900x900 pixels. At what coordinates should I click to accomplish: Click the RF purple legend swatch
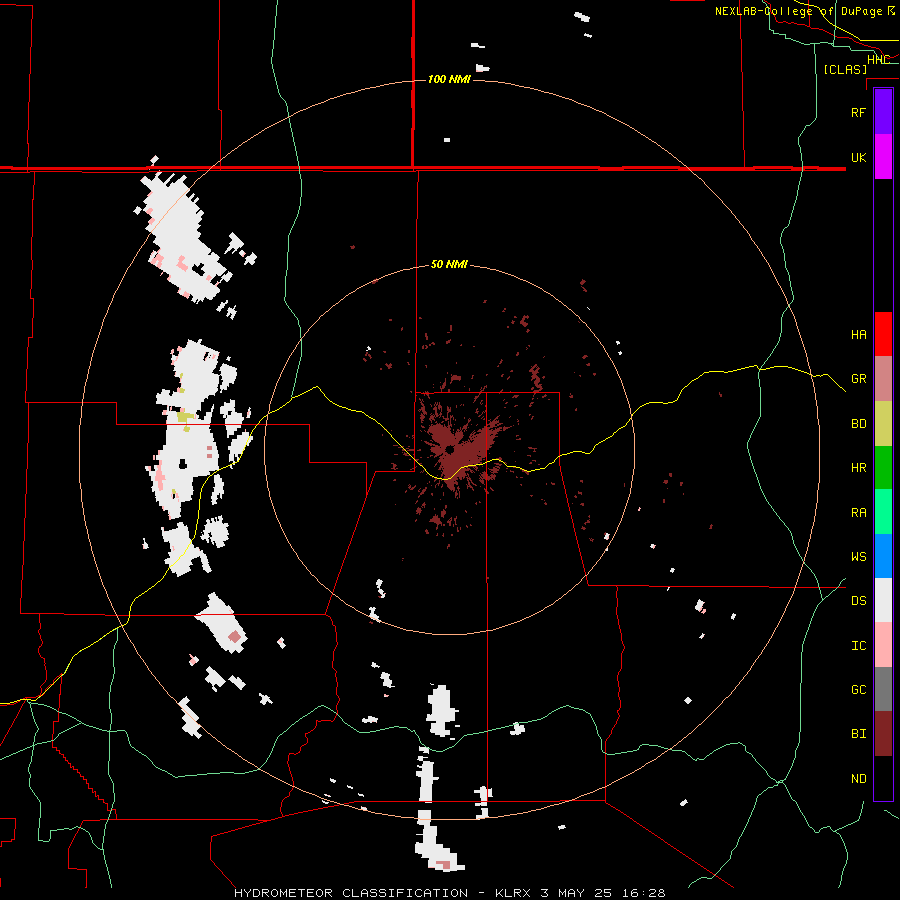pos(883,111)
